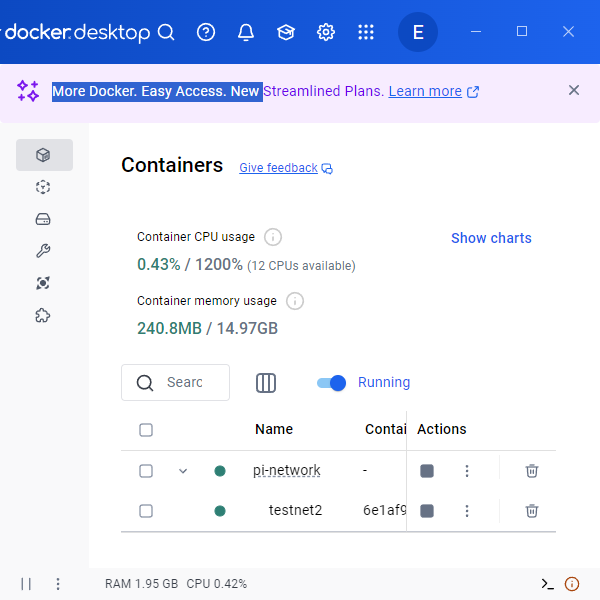Check the testnet2 row checkbox
600x600 pixels.
click(146, 511)
